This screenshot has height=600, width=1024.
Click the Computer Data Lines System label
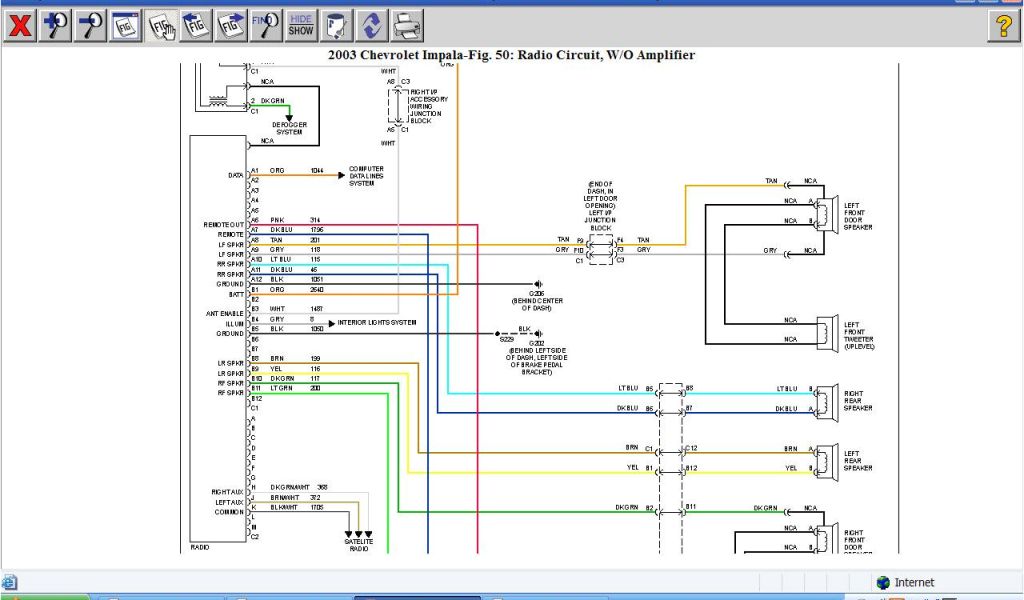(366, 176)
